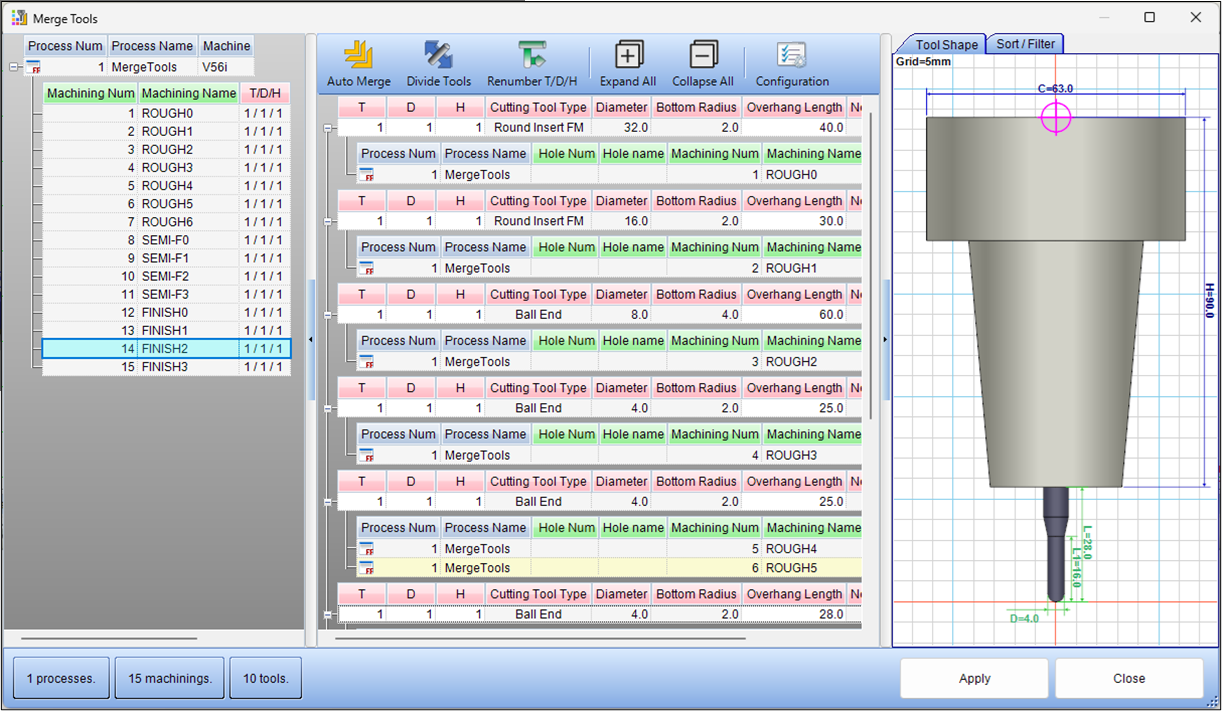Image resolution: width=1222 pixels, height=711 pixels.
Task: Click the process icon beside MergeTools in the left tree
Action: (33, 68)
